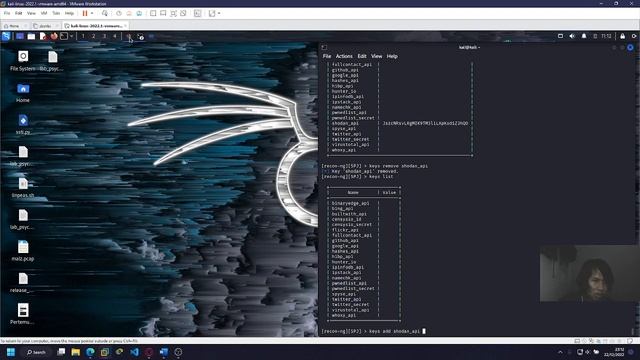The image size is (640, 360).
Task: Open terminal Edit menu
Action: (x=362, y=56)
